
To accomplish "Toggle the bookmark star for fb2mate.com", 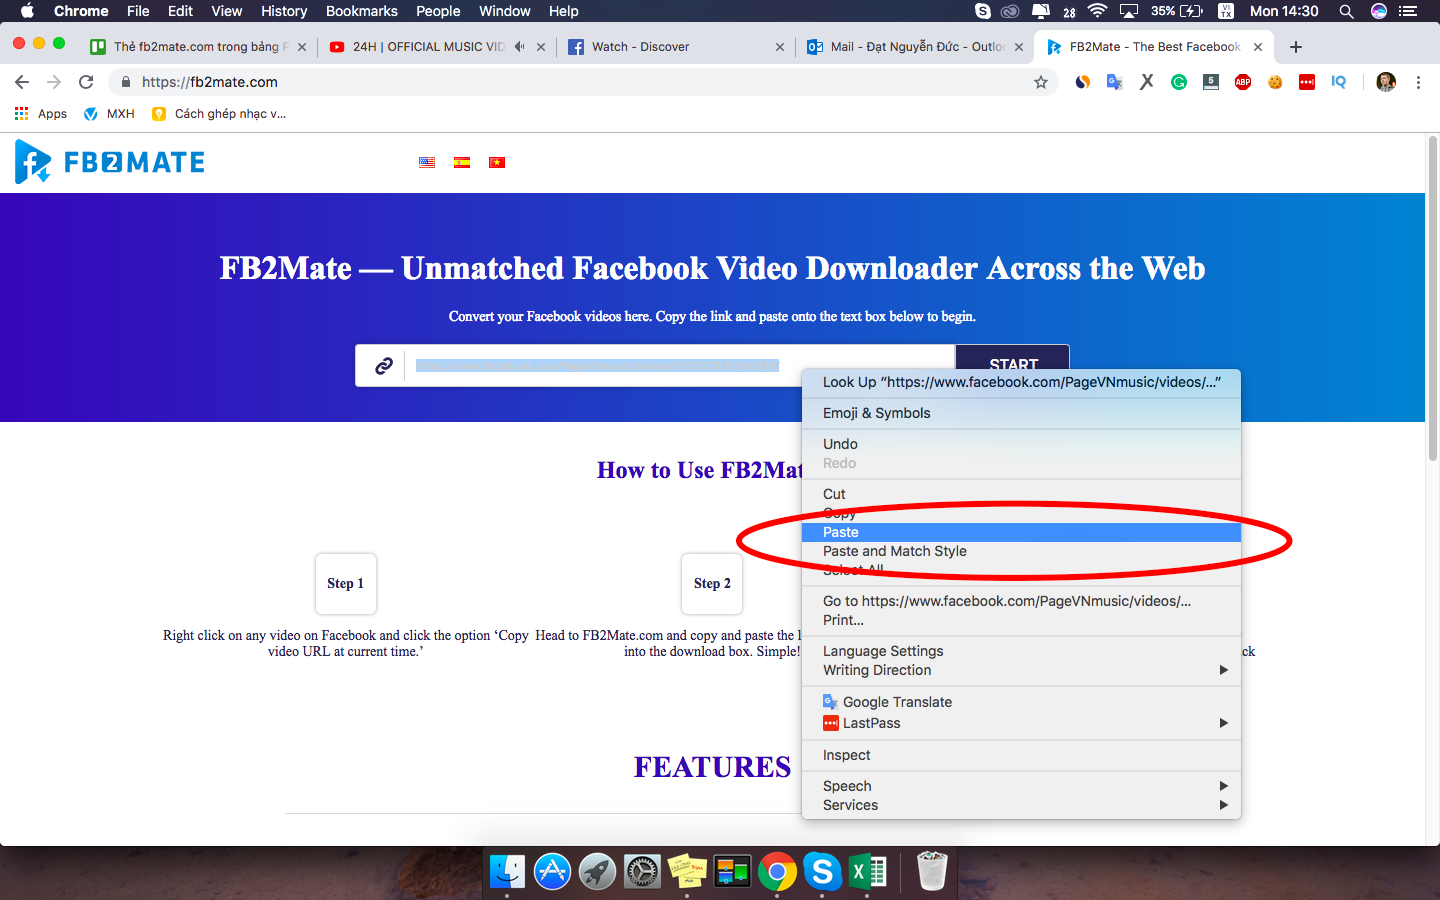I will tap(1041, 81).
